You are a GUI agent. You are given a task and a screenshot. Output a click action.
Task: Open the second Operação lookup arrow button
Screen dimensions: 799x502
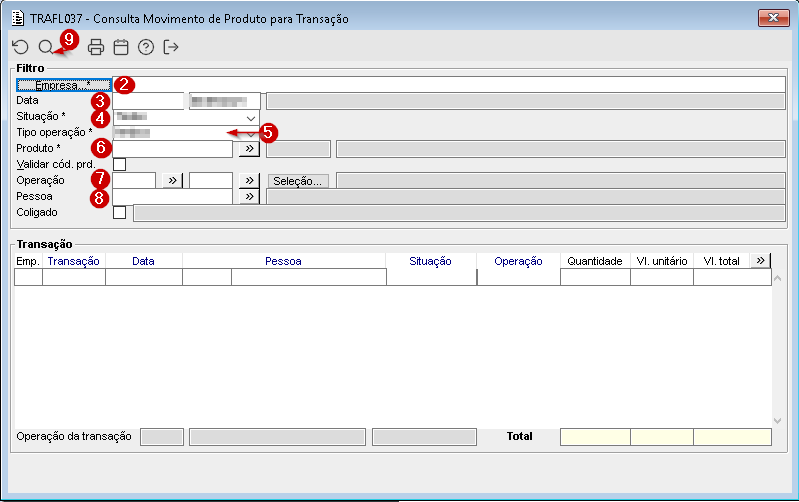(x=249, y=181)
